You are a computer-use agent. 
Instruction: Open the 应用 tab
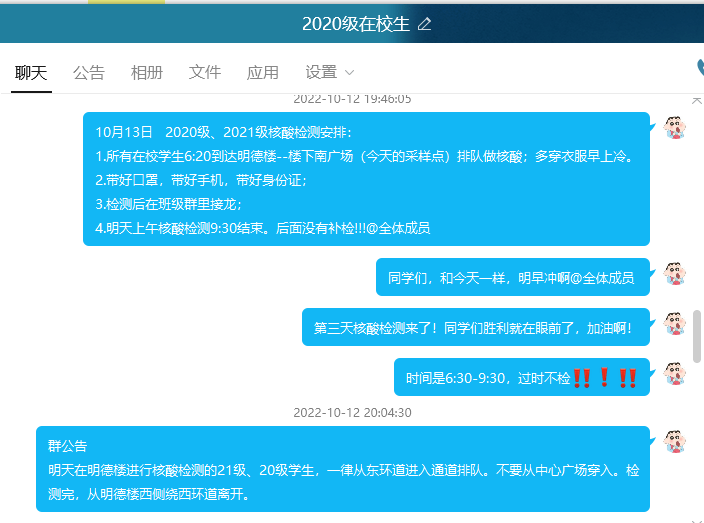click(263, 72)
